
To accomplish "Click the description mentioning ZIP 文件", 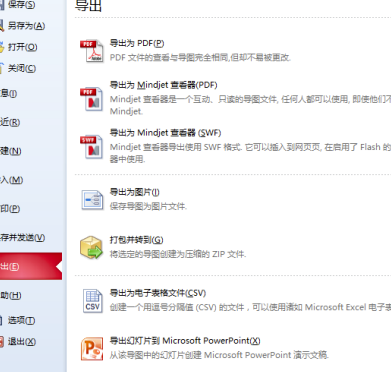I will tap(178, 254).
